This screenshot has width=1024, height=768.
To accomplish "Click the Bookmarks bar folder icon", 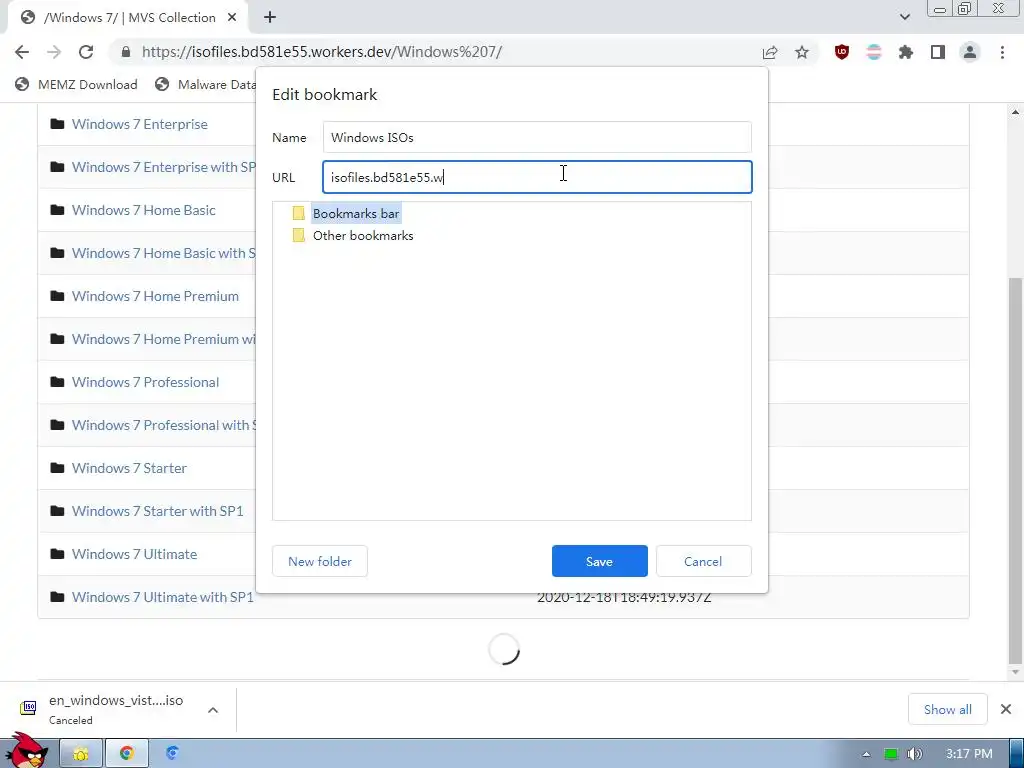I will point(298,214).
